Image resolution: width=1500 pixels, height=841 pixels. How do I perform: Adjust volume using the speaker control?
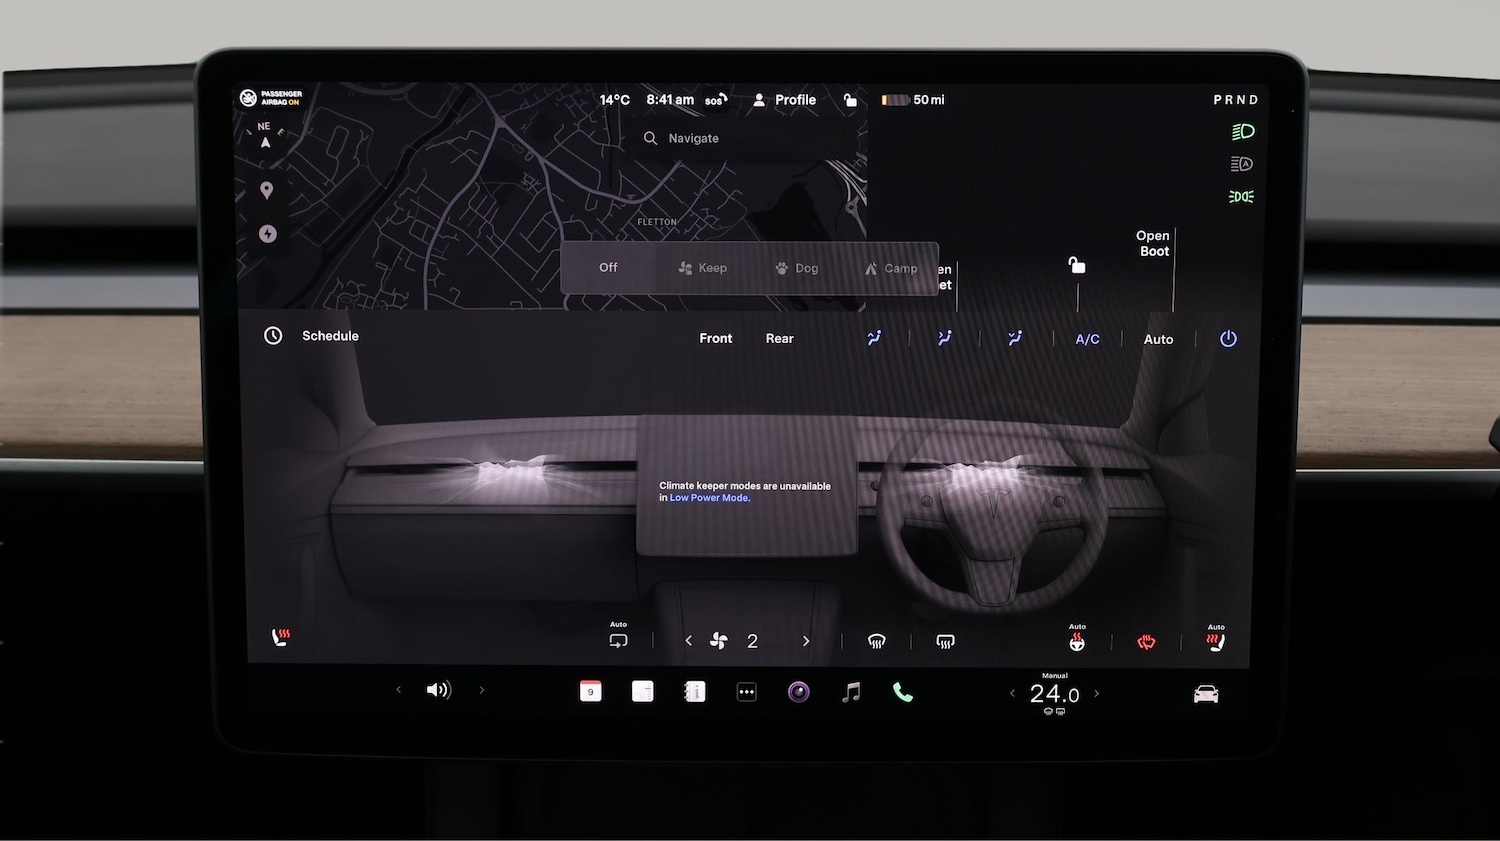click(x=439, y=690)
